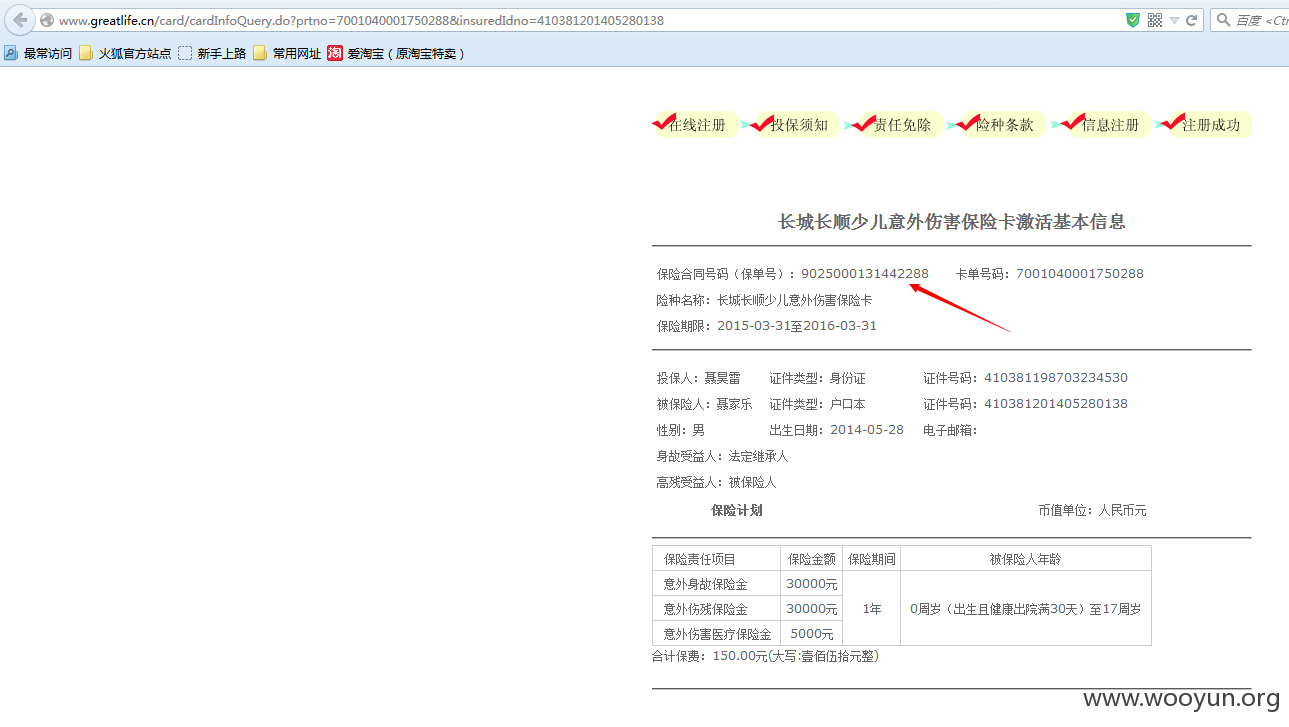The width and height of the screenshot is (1289, 727).
Task: Go back with the browser back arrow
Action: [x=20, y=20]
